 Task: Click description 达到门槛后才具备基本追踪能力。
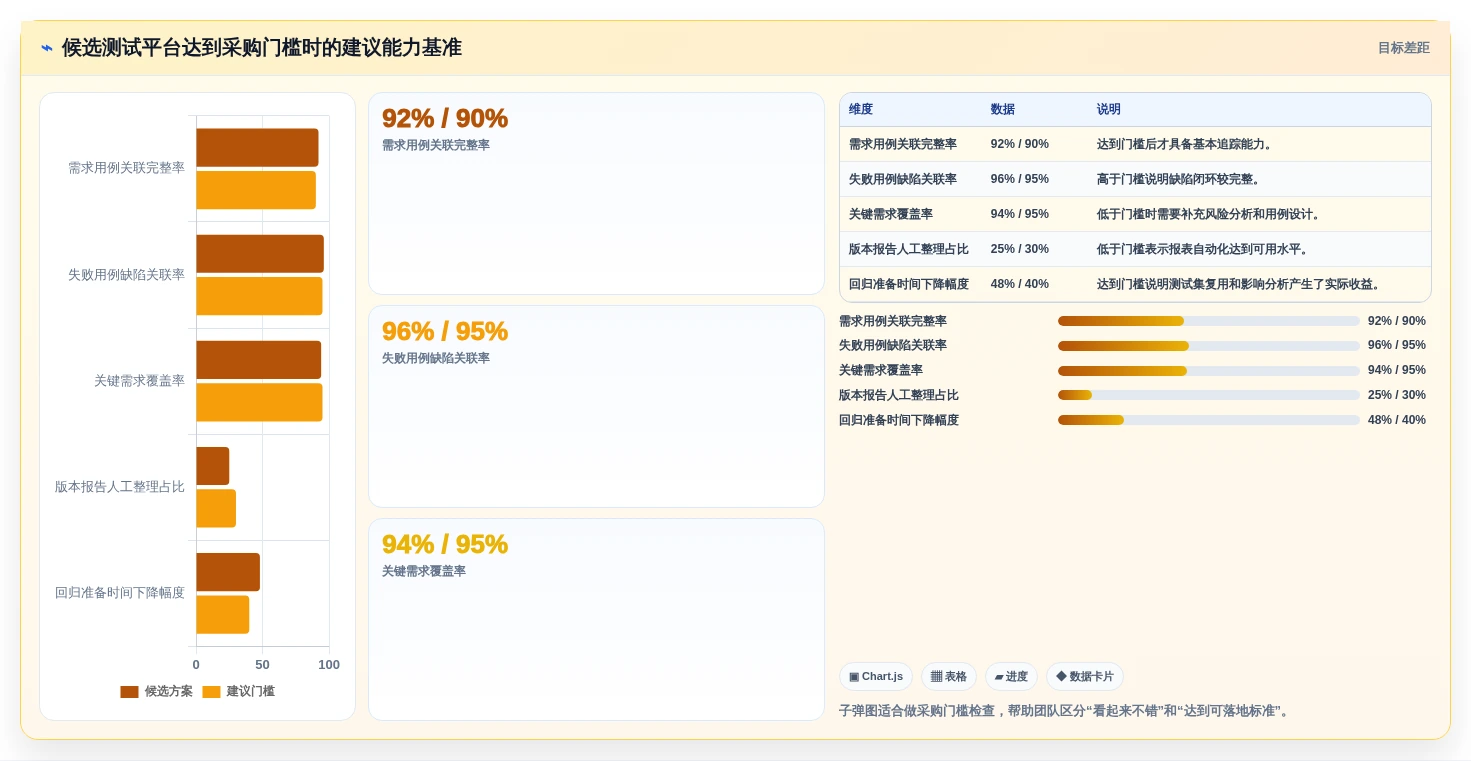(x=1186, y=144)
